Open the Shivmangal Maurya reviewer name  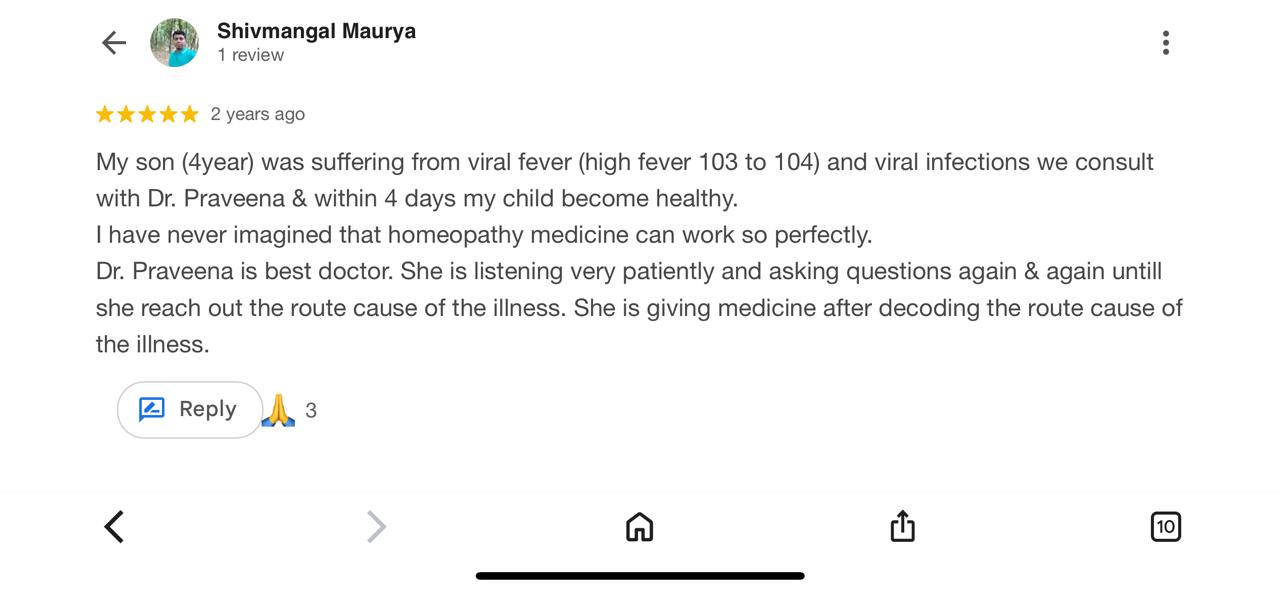pyautogui.click(x=316, y=31)
